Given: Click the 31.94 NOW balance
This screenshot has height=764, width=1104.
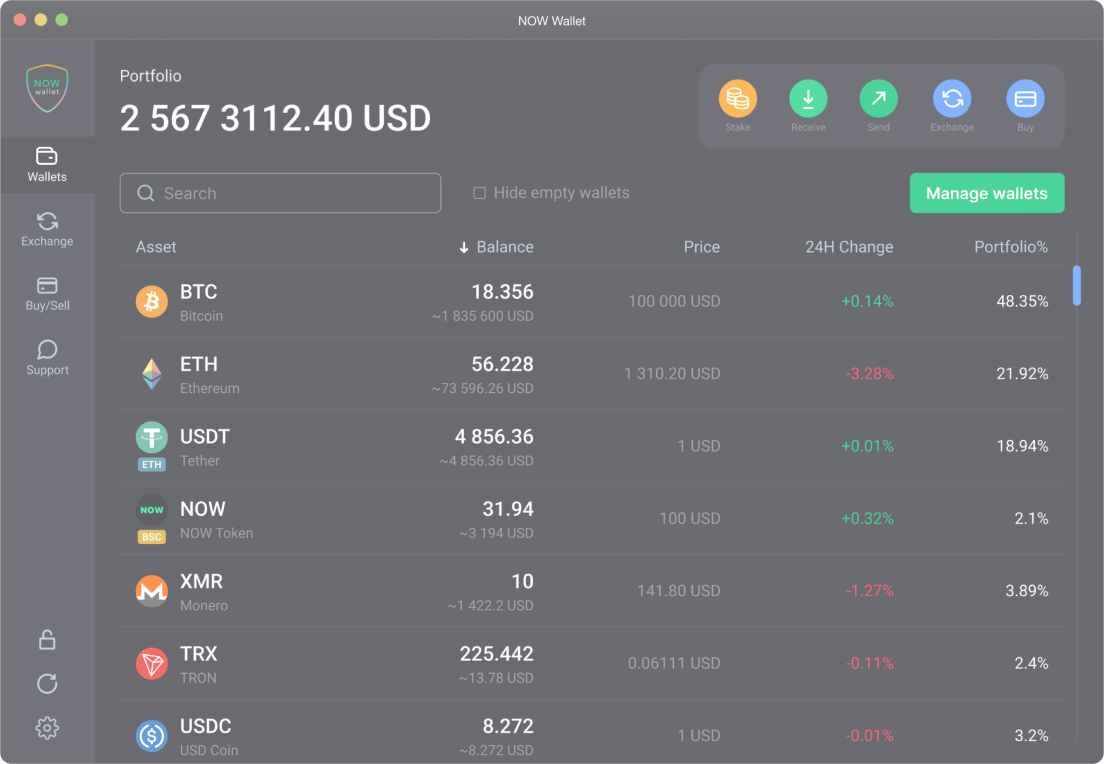Looking at the screenshot, I should click(x=508, y=510).
